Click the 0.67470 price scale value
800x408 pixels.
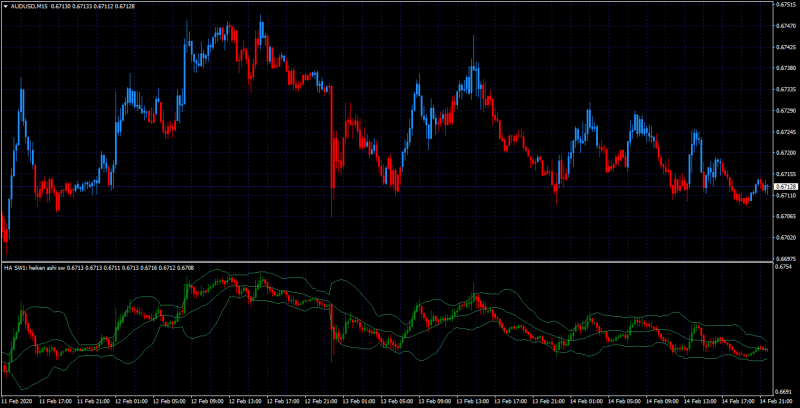786,25
